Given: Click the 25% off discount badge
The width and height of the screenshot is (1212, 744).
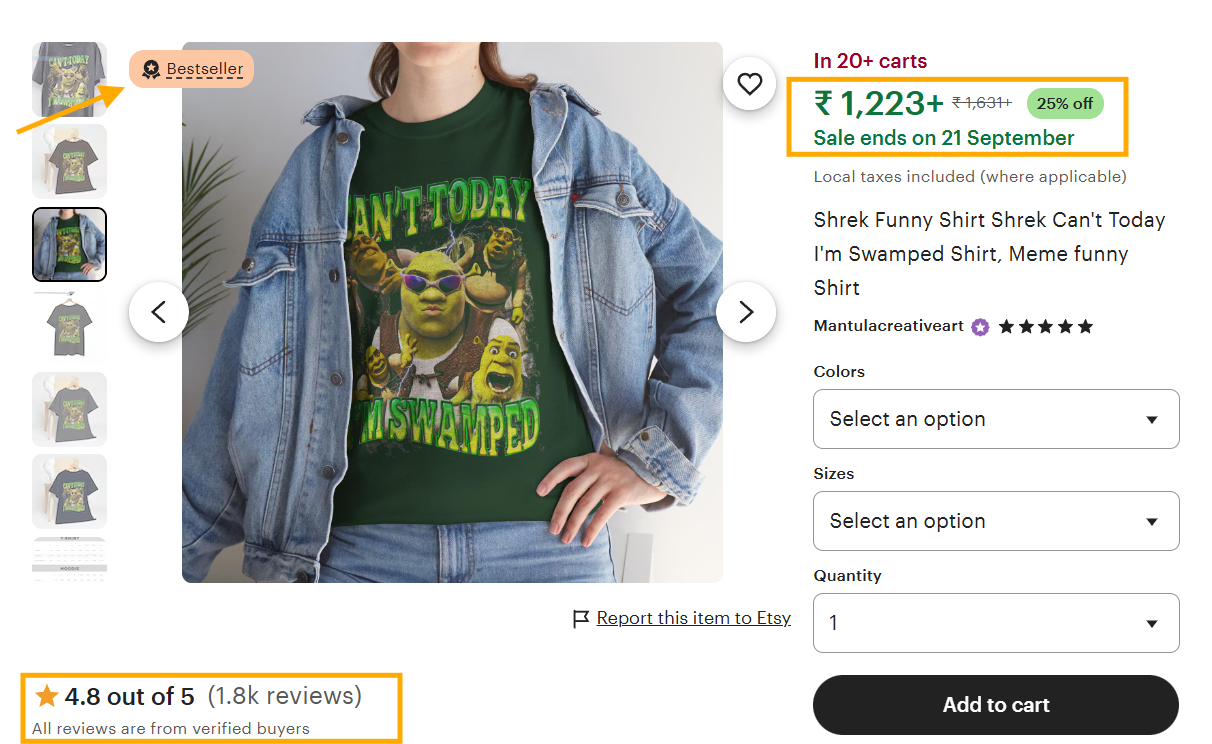Looking at the screenshot, I should coord(1065,103).
